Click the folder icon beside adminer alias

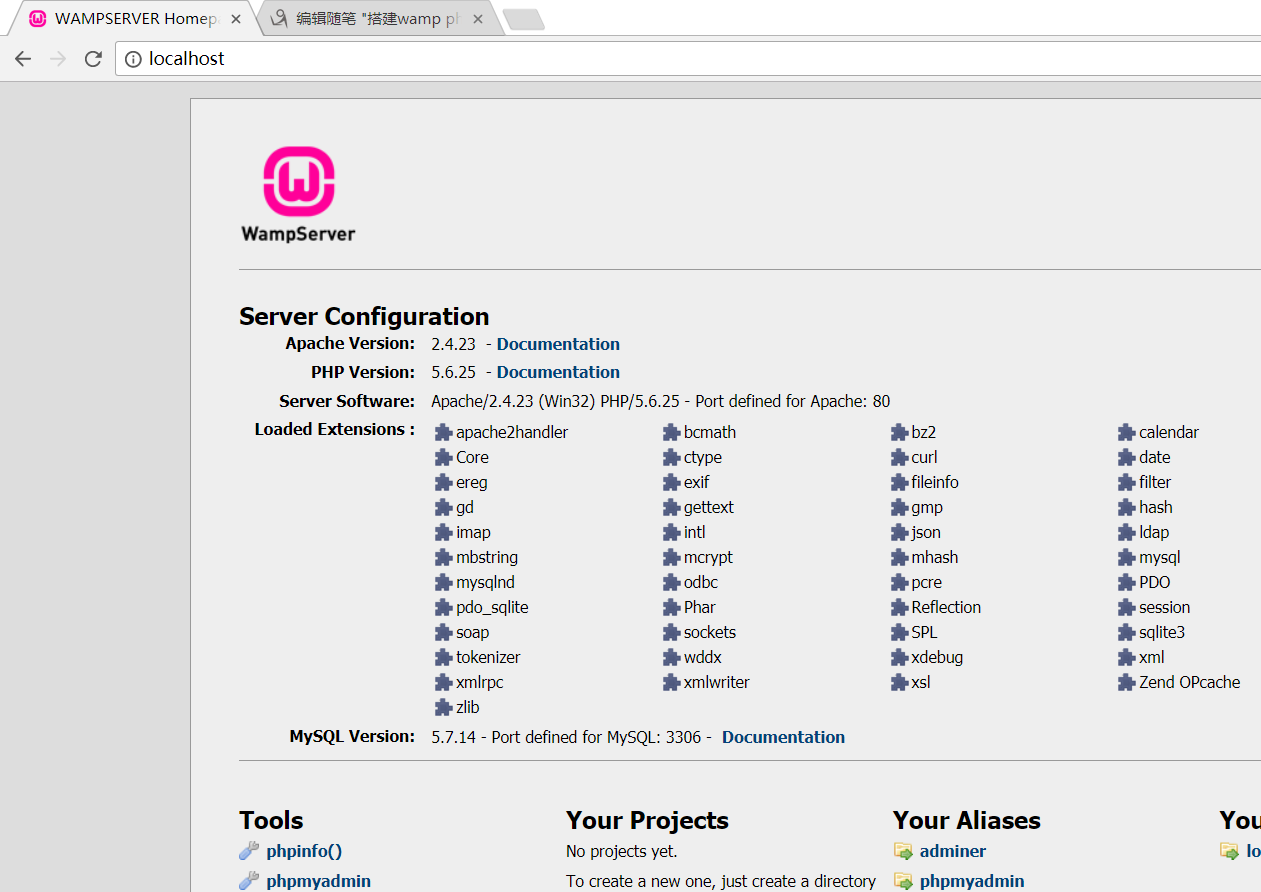coord(903,852)
